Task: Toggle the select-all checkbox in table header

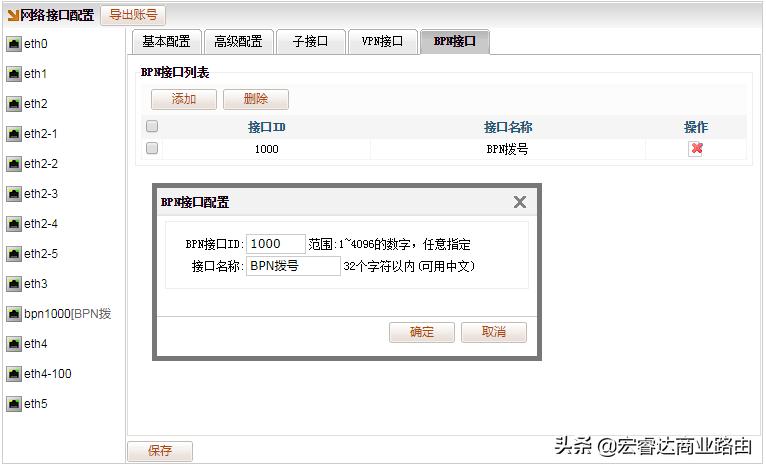Action: point(152,127)
